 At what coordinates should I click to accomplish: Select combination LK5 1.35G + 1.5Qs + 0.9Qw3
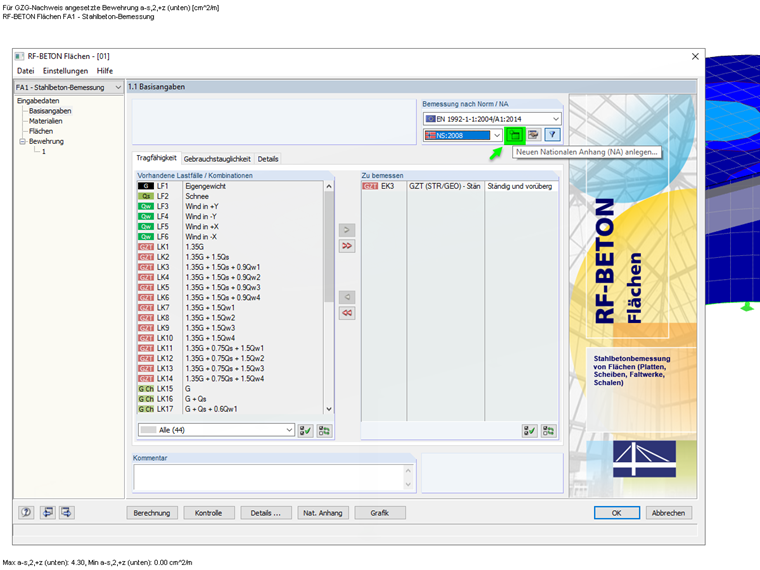231,287
